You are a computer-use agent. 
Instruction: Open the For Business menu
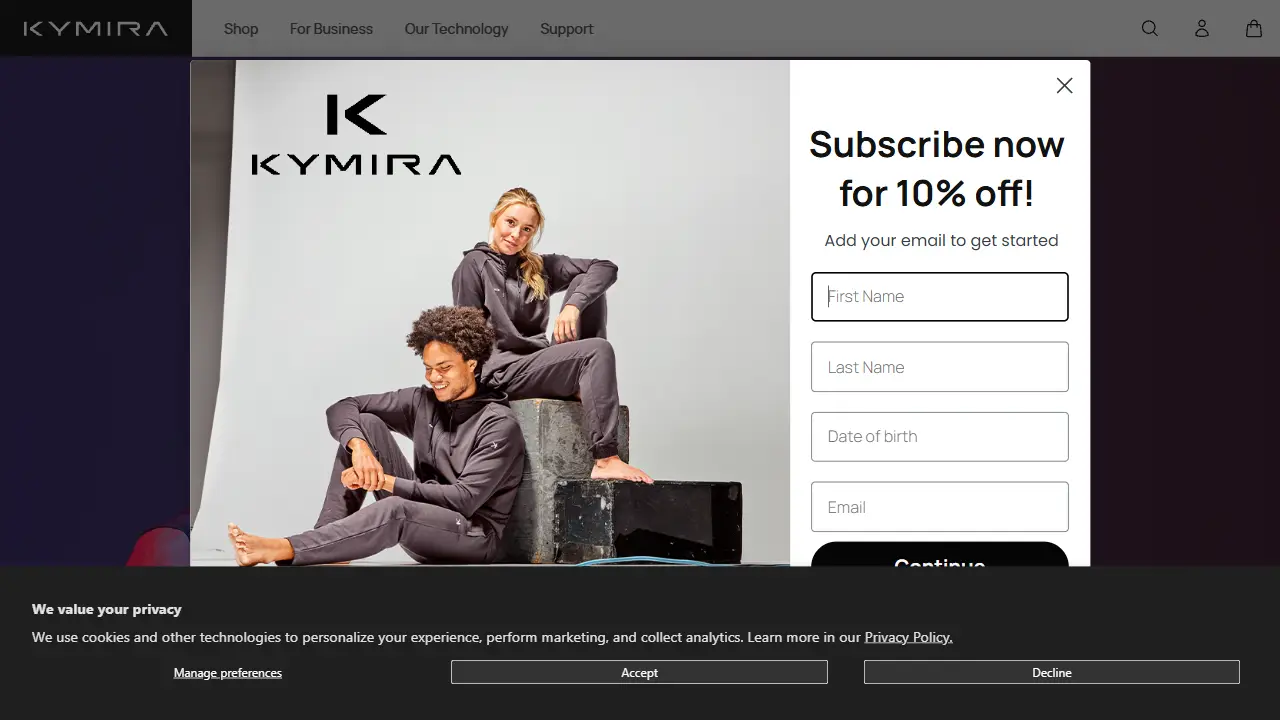331,28
